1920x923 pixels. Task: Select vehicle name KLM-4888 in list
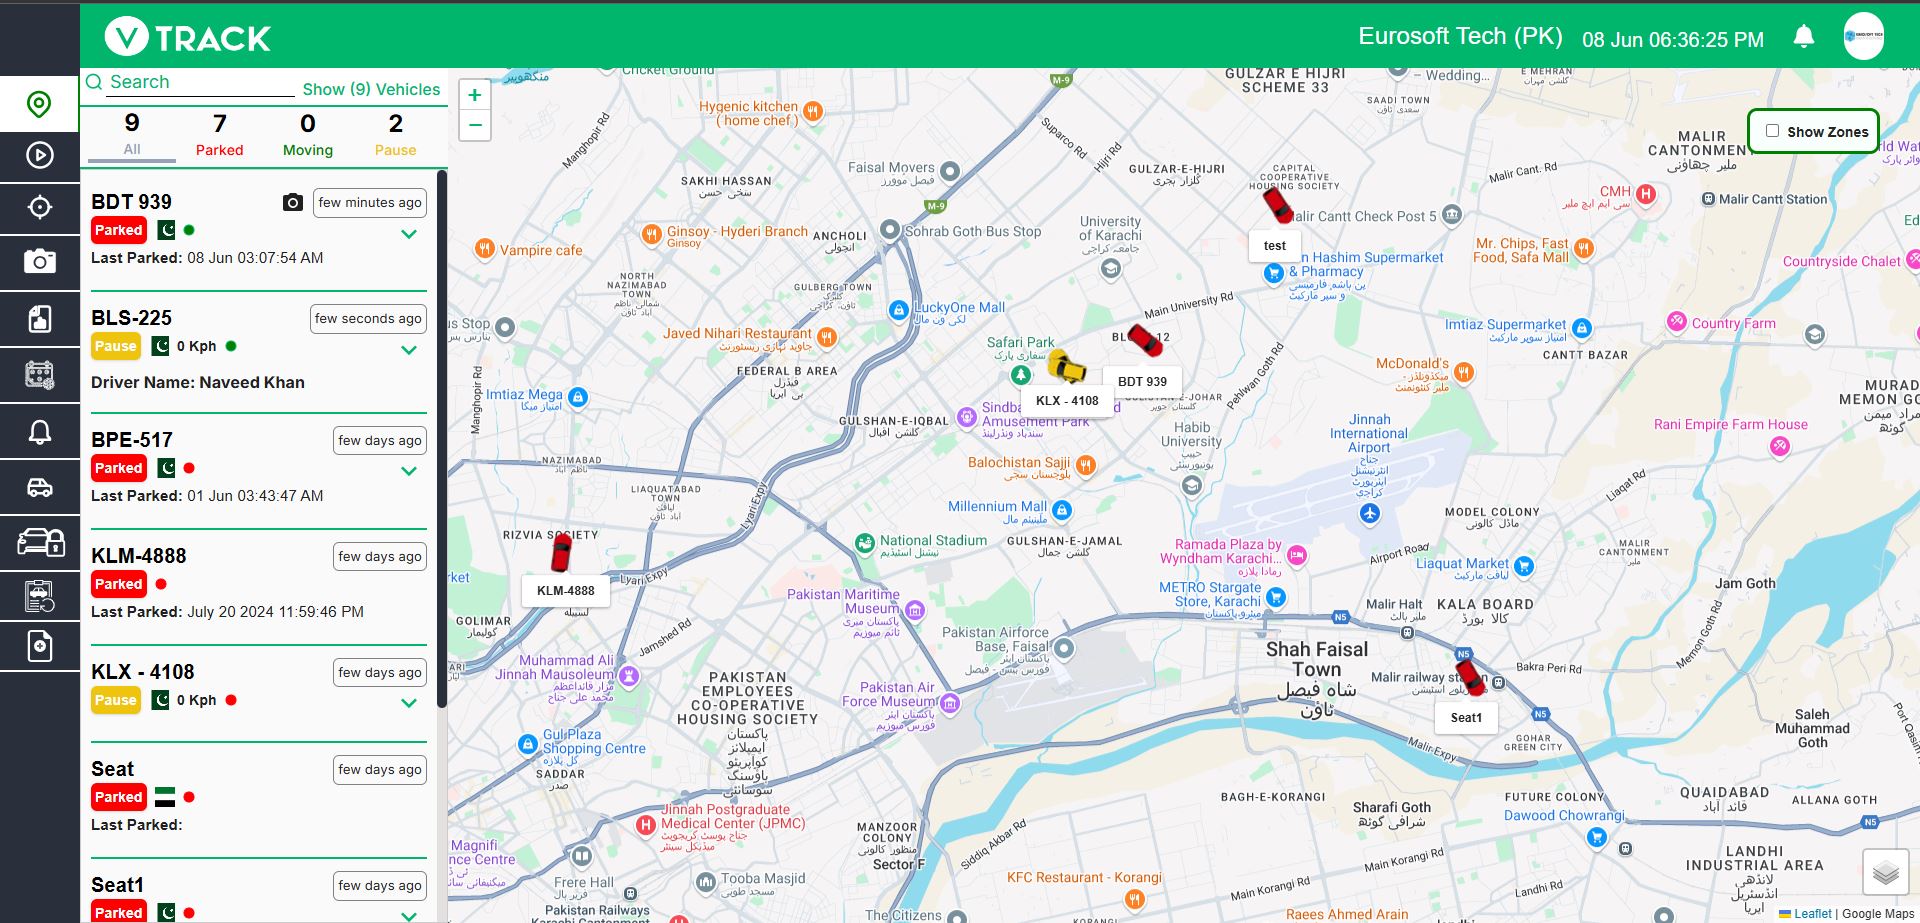[x=139, y=556]
